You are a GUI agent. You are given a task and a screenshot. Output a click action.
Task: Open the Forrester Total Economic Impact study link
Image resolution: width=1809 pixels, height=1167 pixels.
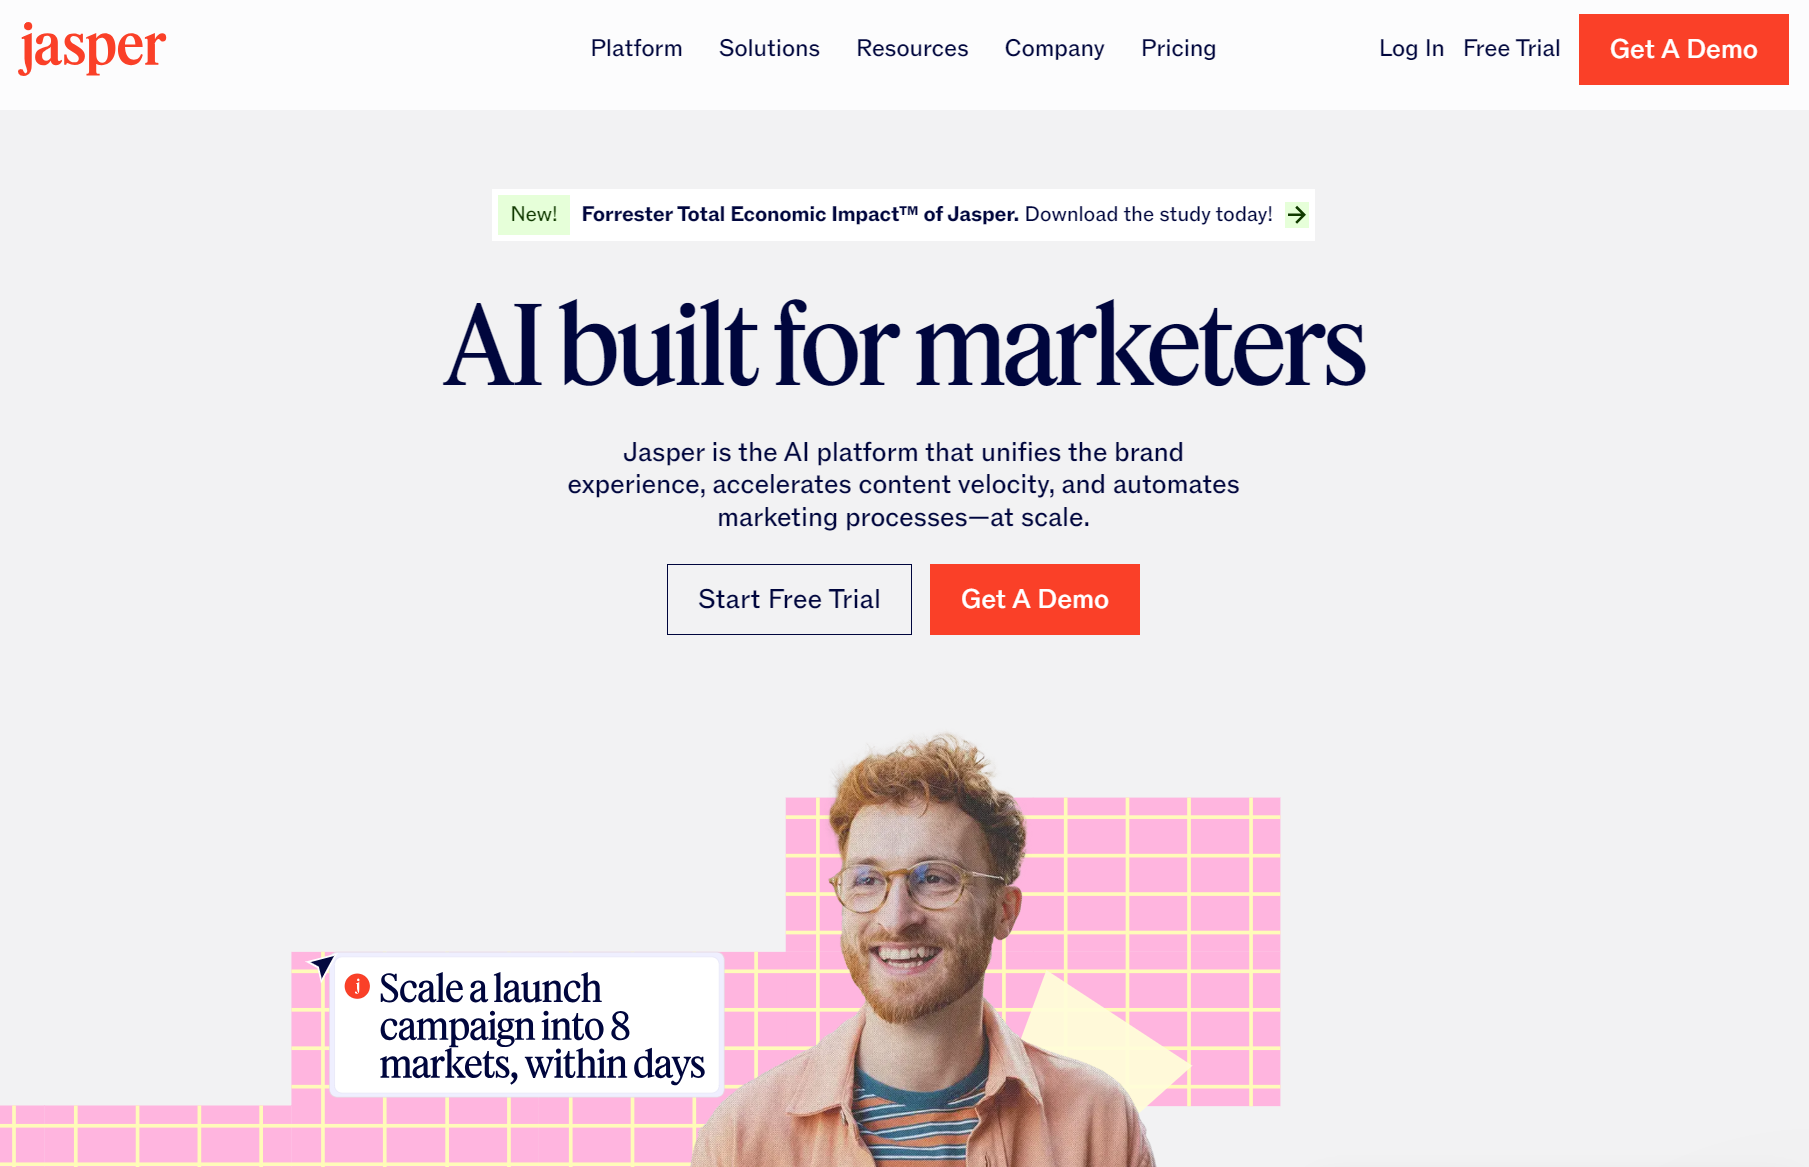click(927, 214)
